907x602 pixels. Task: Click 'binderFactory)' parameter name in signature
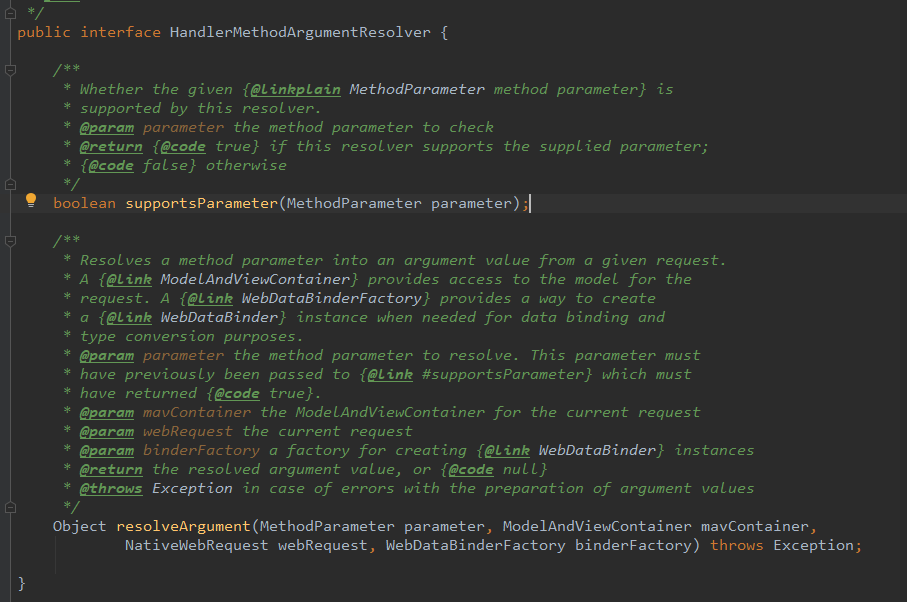637,545
